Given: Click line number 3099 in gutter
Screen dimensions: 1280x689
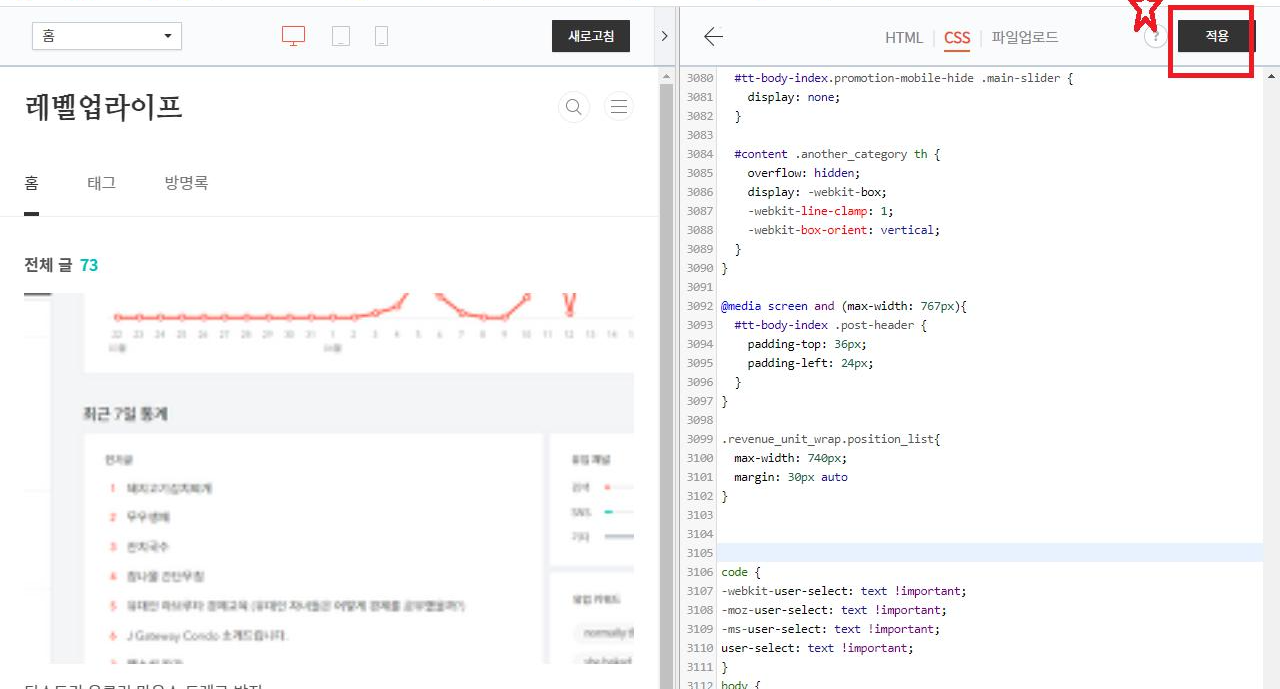Looking at the screenshot, I should coord(700,439).
